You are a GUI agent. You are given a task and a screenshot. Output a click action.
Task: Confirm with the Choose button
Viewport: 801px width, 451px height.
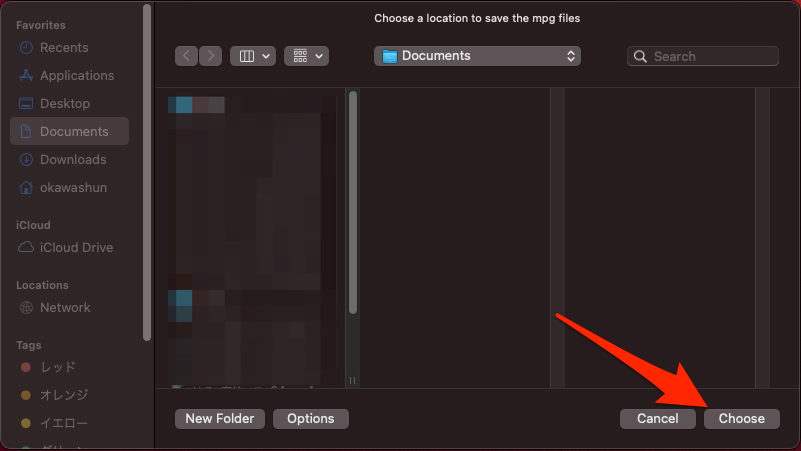pos(742,419)
